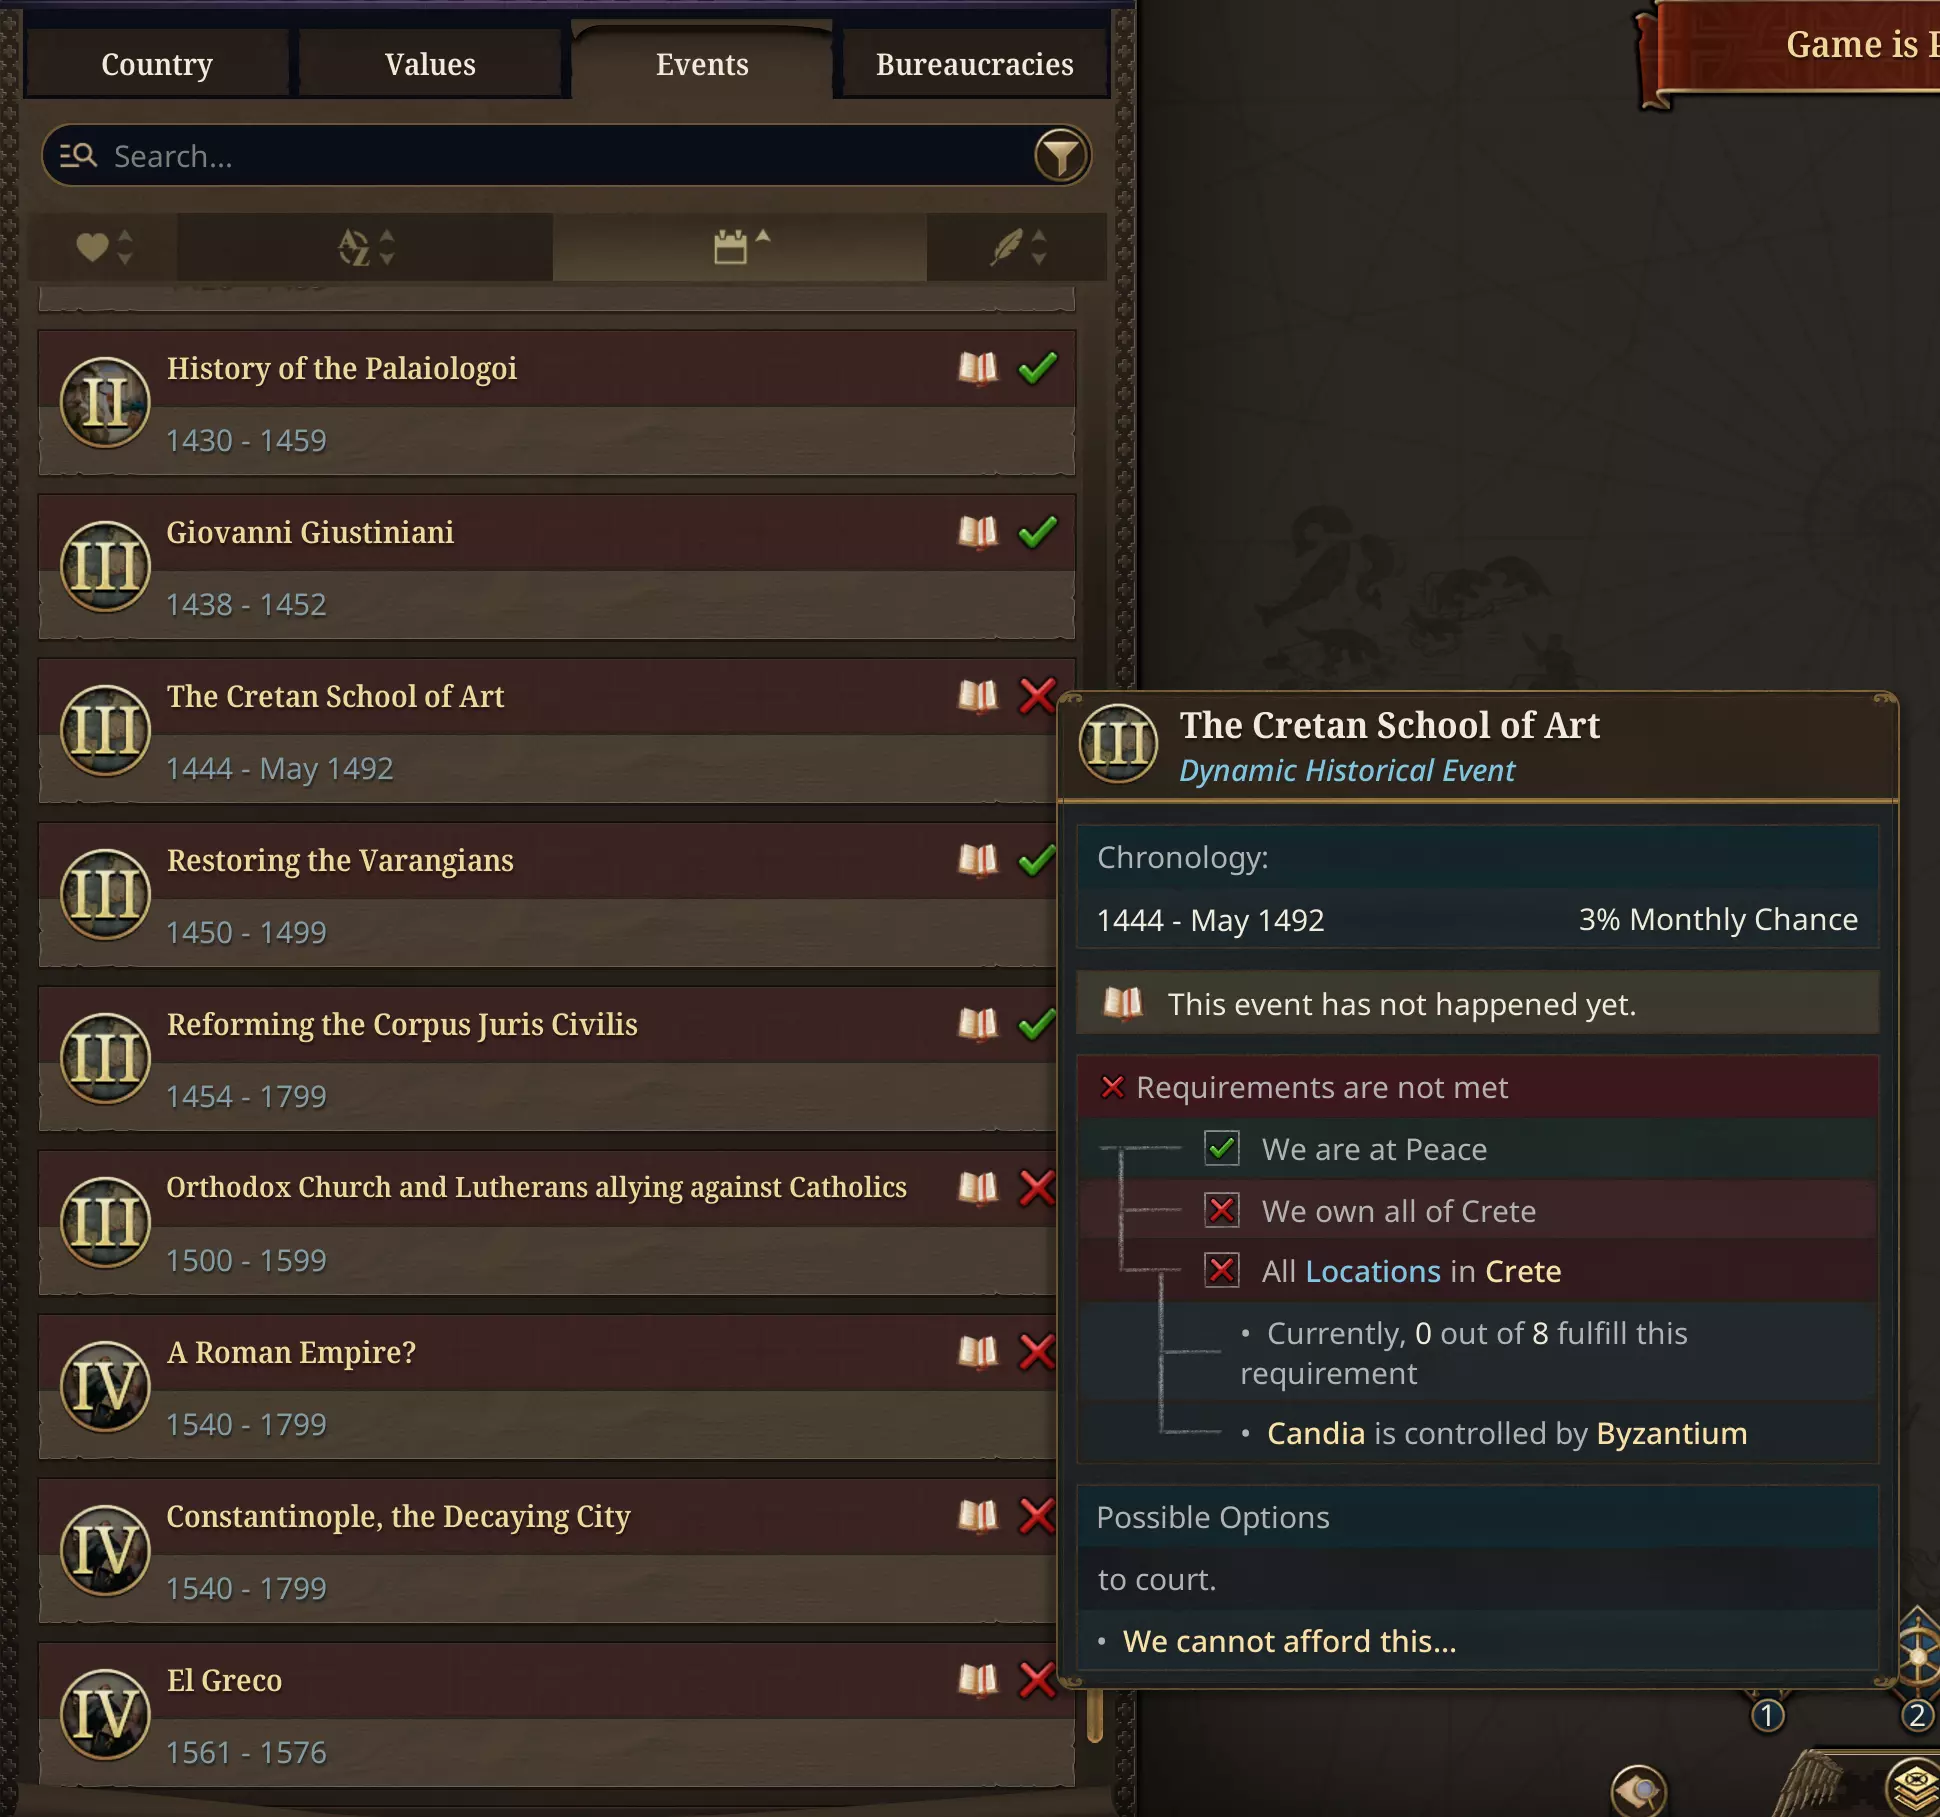The image size is (1940, 1817).
Task: Expand the Possible Options section
Action: point(1477,1517)
